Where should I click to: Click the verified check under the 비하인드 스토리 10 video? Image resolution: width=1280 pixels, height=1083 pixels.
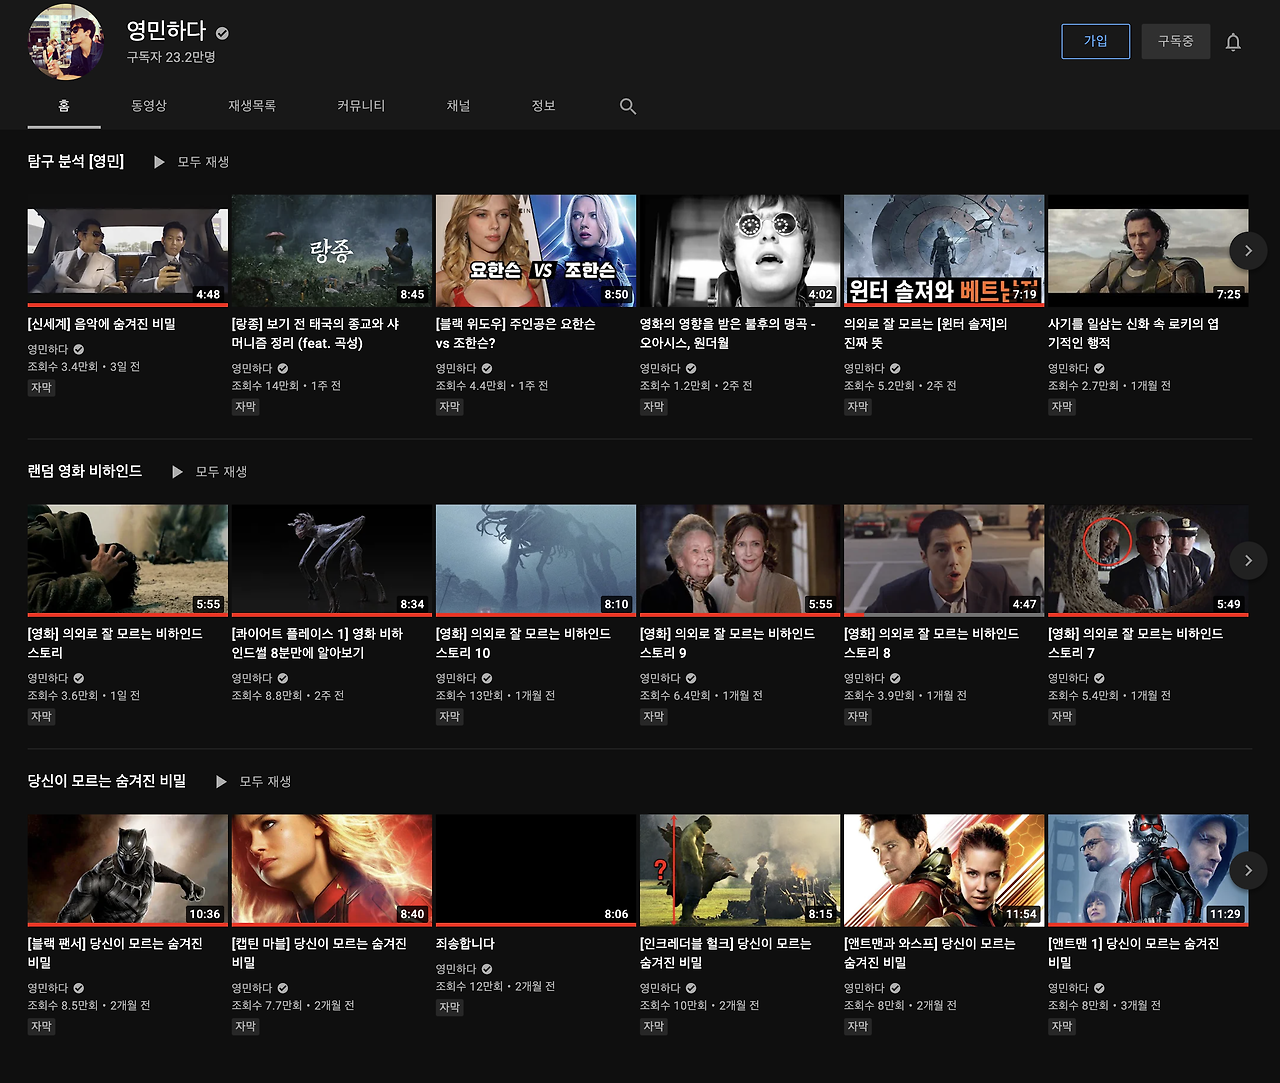487,678
